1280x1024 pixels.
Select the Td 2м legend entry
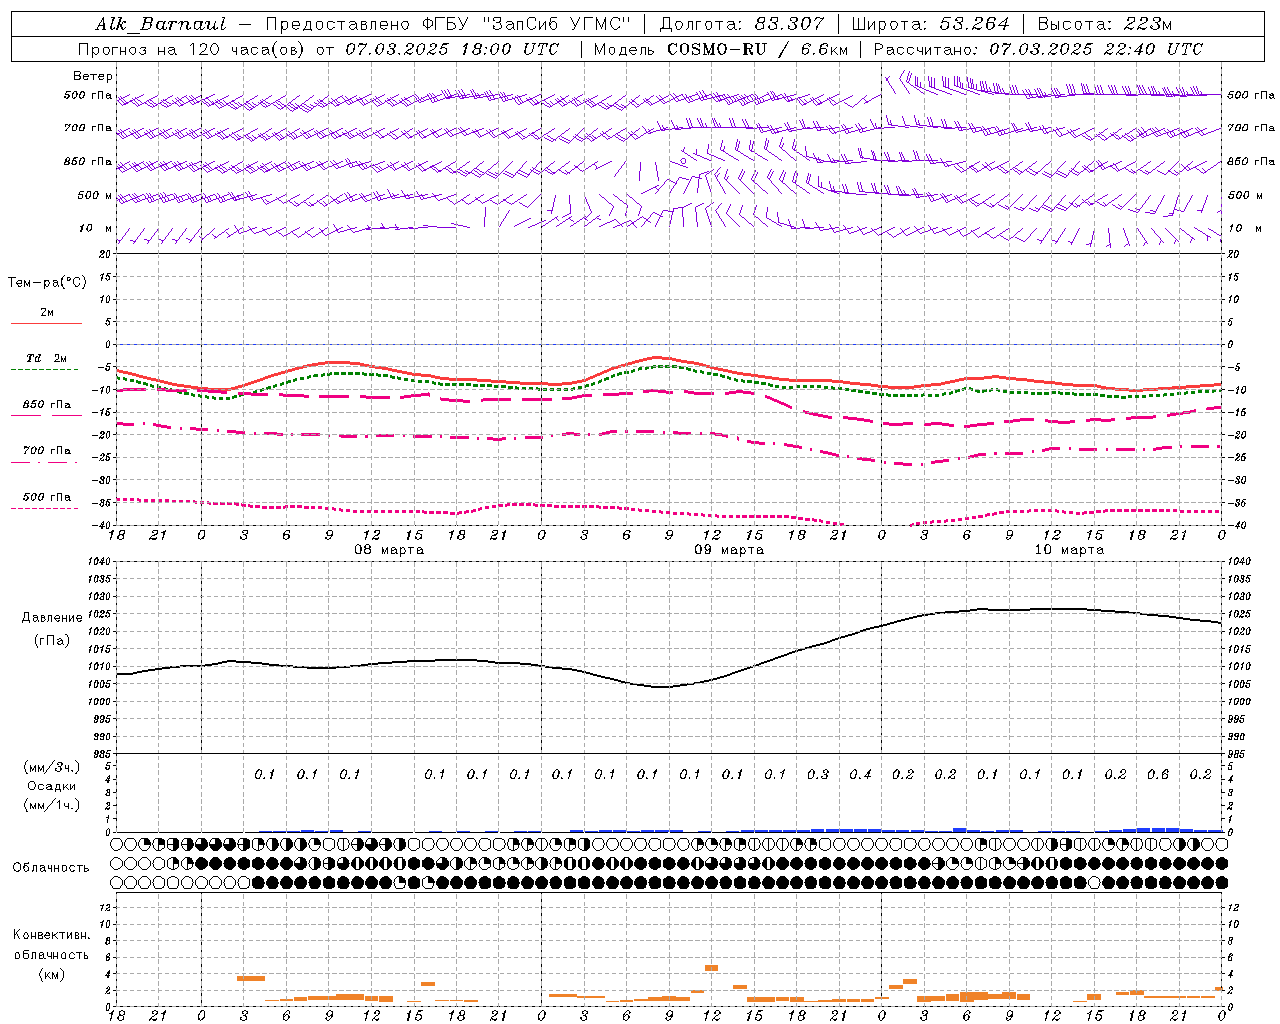[47, 358]
